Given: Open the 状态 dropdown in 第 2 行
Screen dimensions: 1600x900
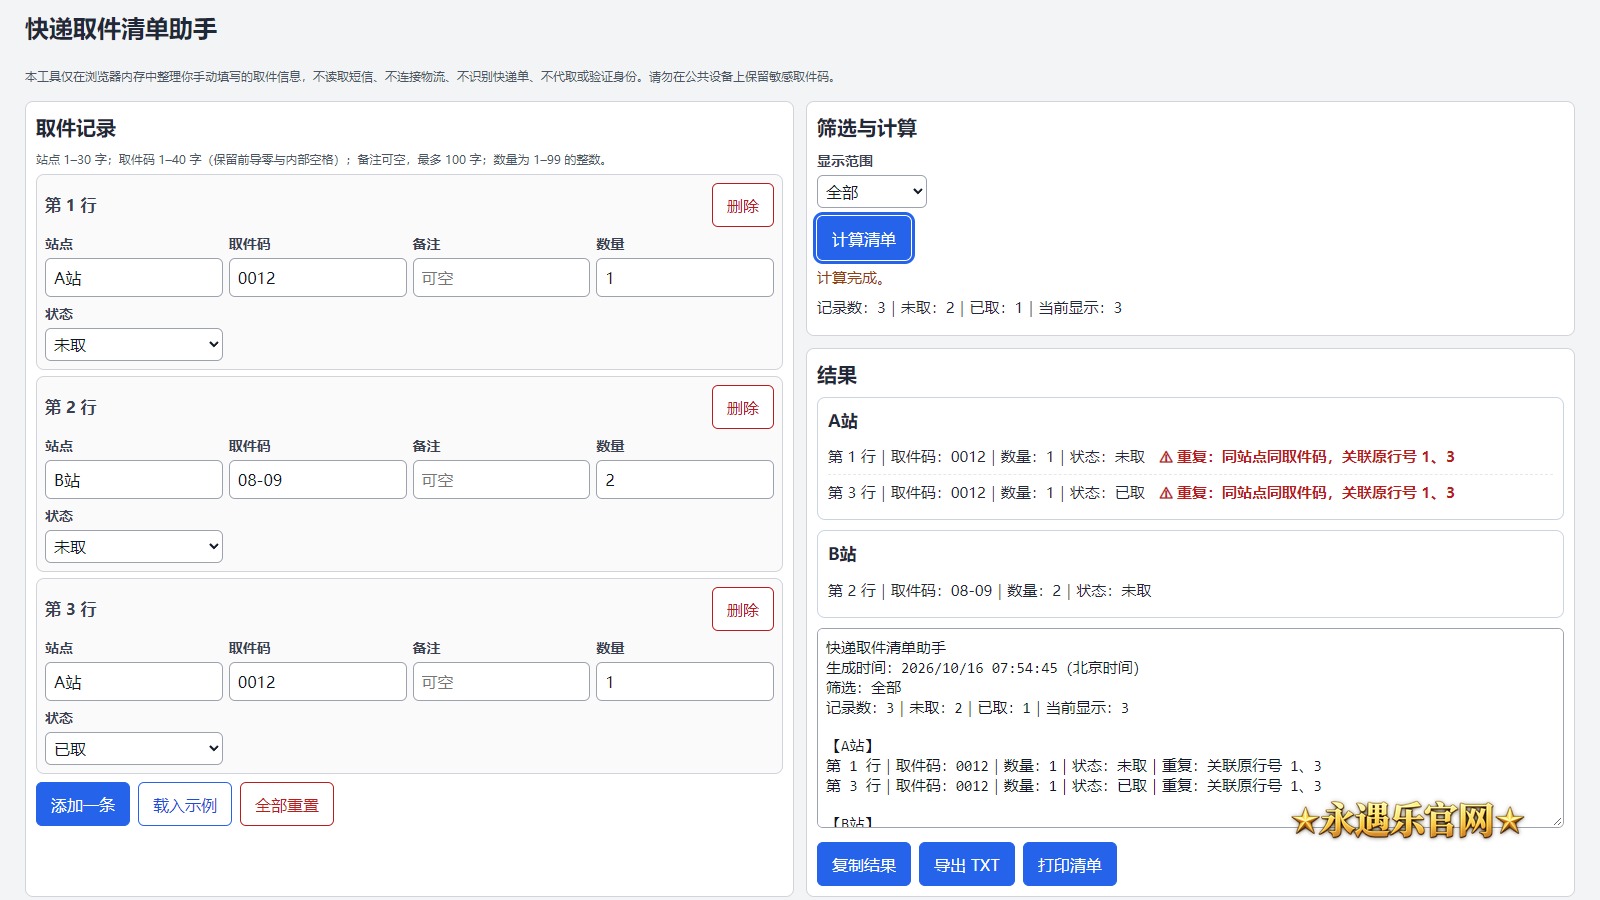Looking at the screenshot, I should 134,547.
